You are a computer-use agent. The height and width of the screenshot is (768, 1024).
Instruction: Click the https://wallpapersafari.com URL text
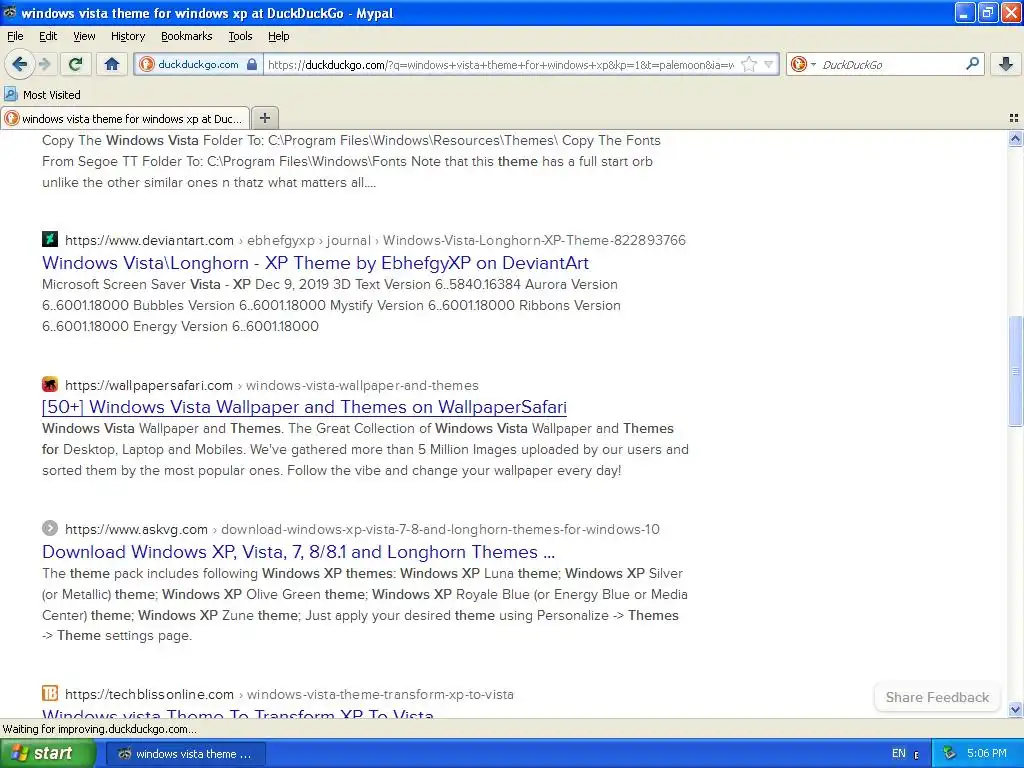[x=149, y=385]
